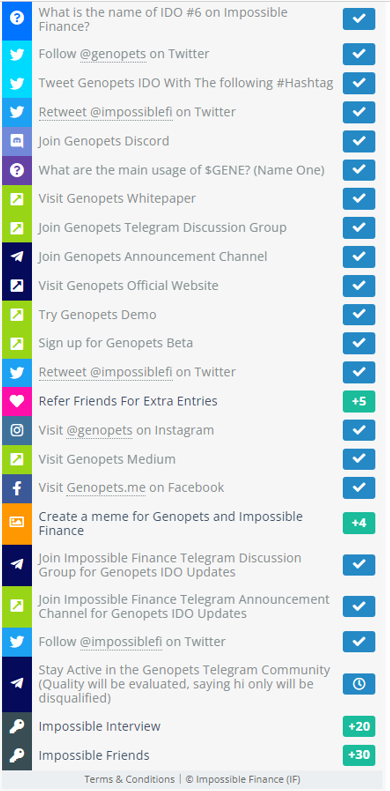Click checkmark next to Visit Genopets Whitepaper
Viewport: 390px width, 791px height.
click(x=359, y=199)
